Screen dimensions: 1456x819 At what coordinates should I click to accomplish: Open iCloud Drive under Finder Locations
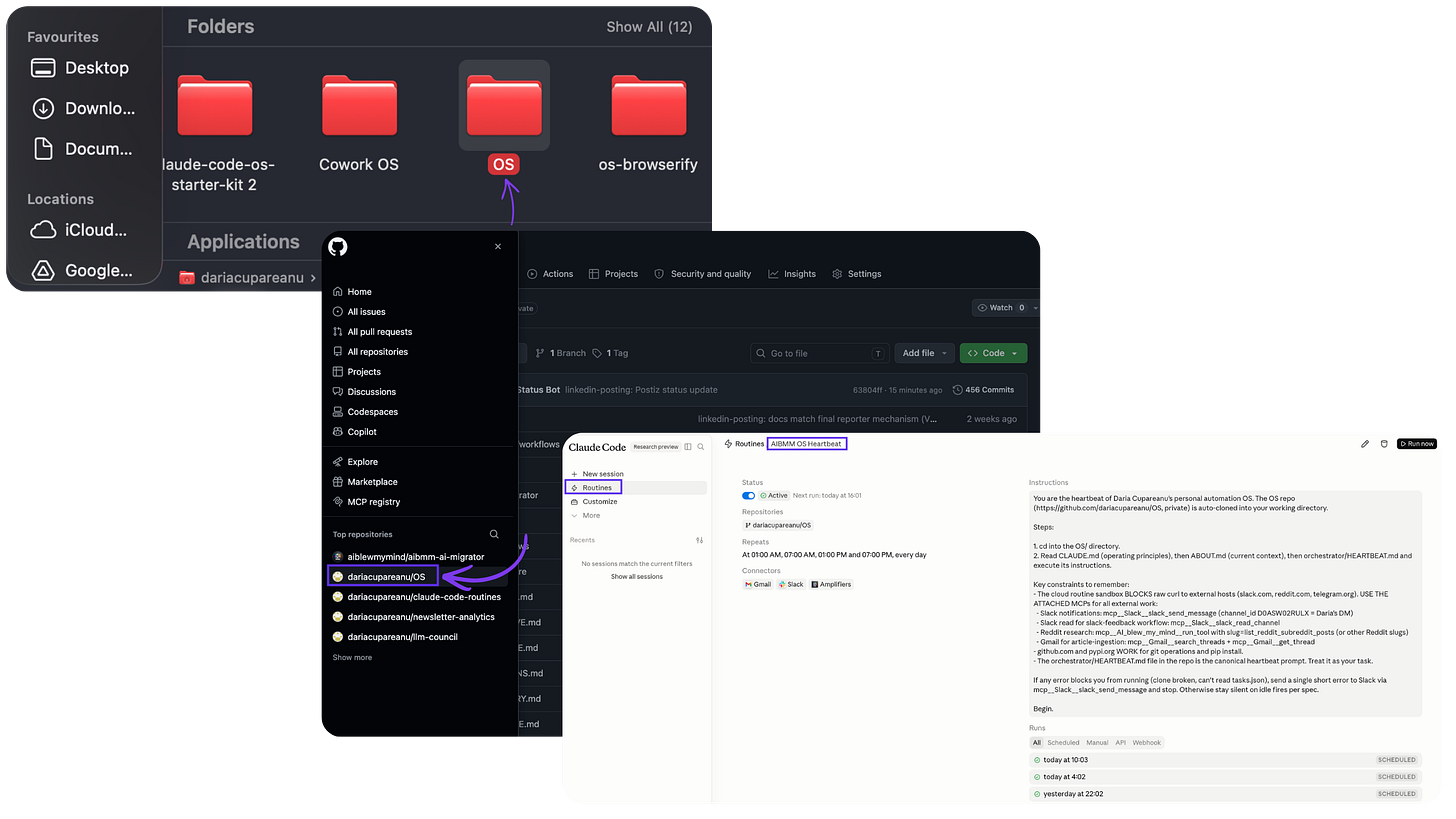click(x=80, y=230)
